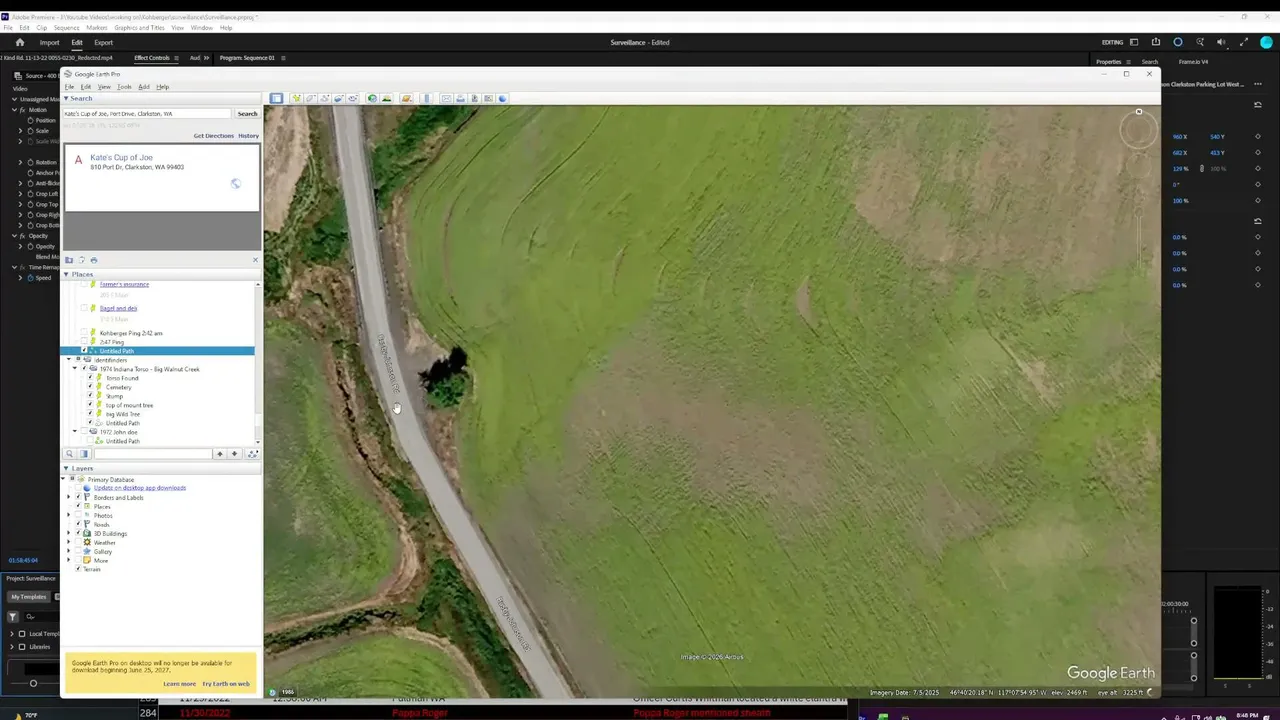Click the Add Image Overlay toolbar icon
The image size is (1280, 720).
(x=338, y=98)
